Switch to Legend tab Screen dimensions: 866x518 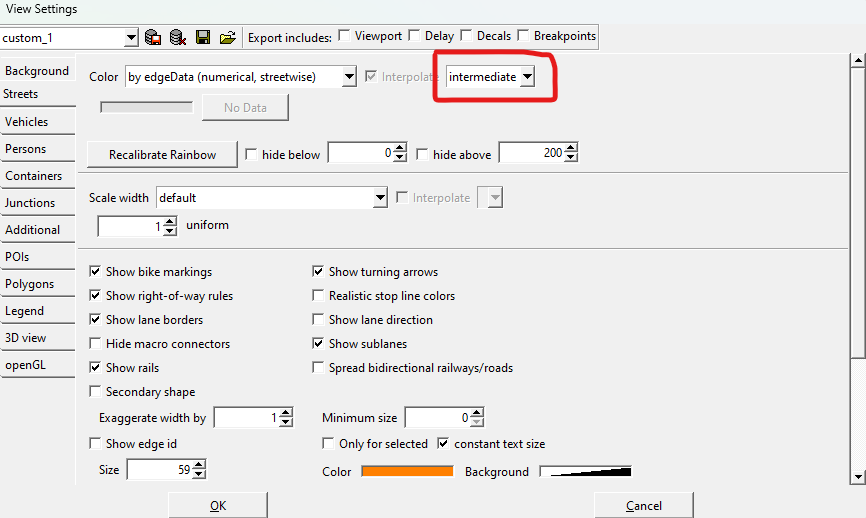click(37, 311)
